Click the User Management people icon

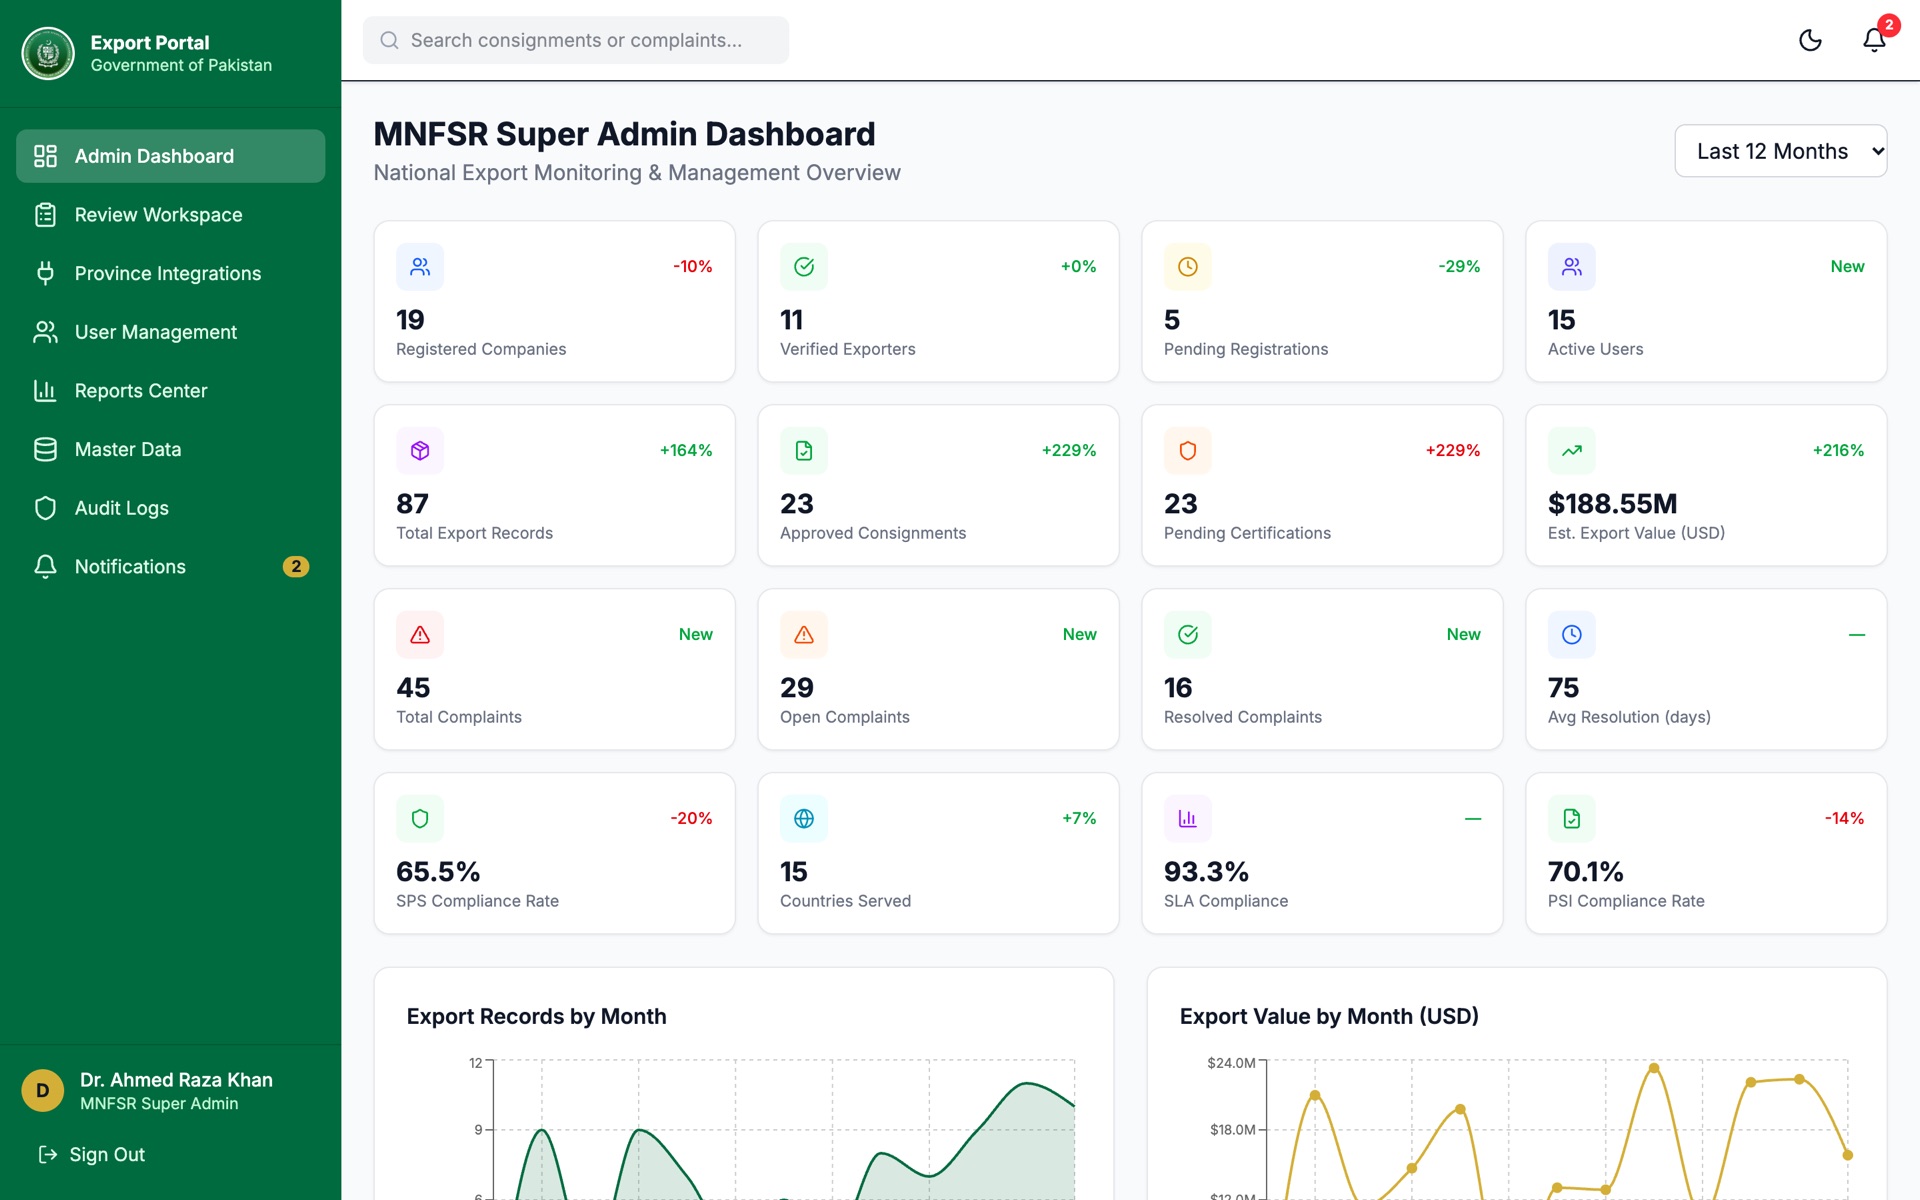[45, 332]
